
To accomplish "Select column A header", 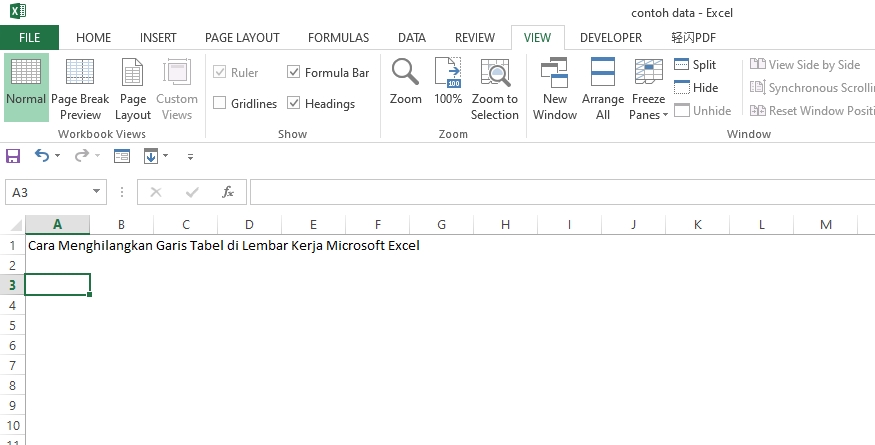I will point(57,224).
